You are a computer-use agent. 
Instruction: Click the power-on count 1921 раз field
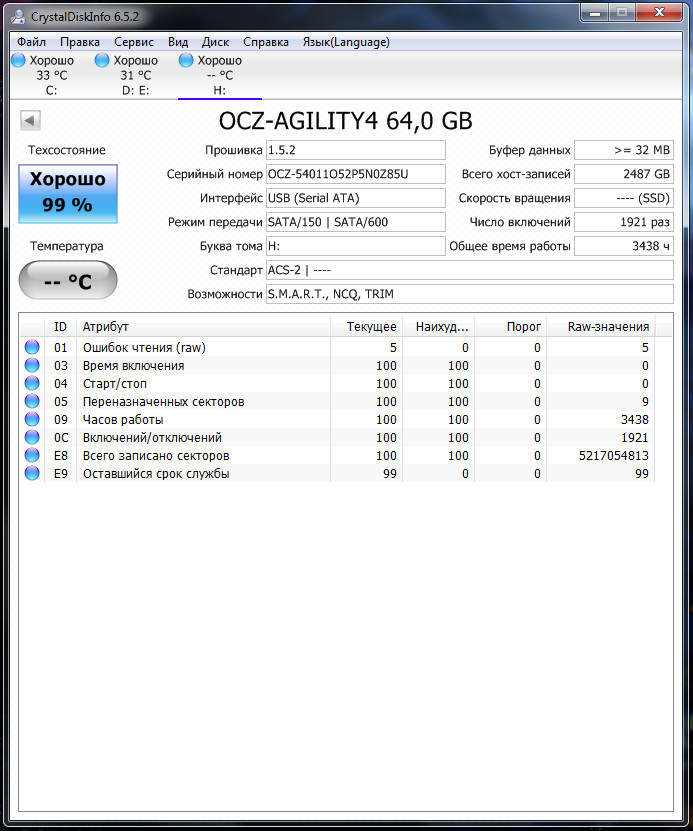[x=624, y=222]
